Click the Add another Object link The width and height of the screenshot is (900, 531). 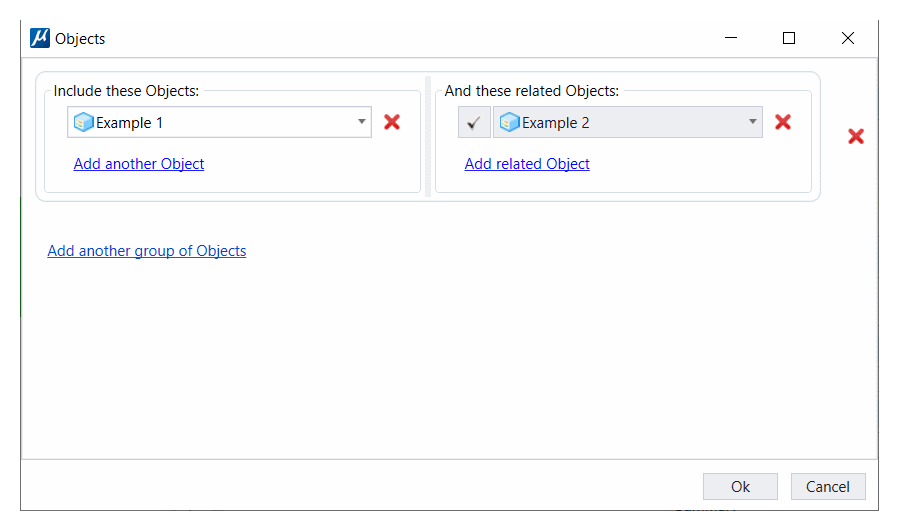[139, 164]
